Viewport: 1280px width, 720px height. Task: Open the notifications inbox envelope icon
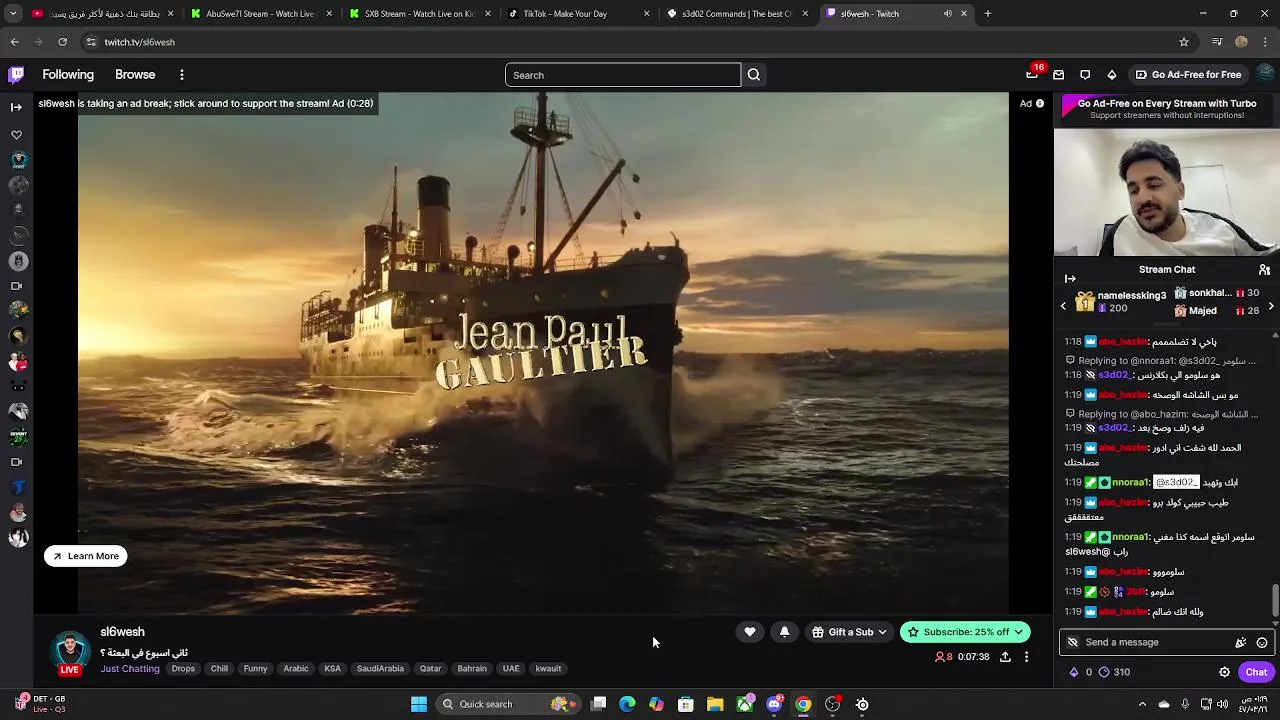(x=1058, y=75)
